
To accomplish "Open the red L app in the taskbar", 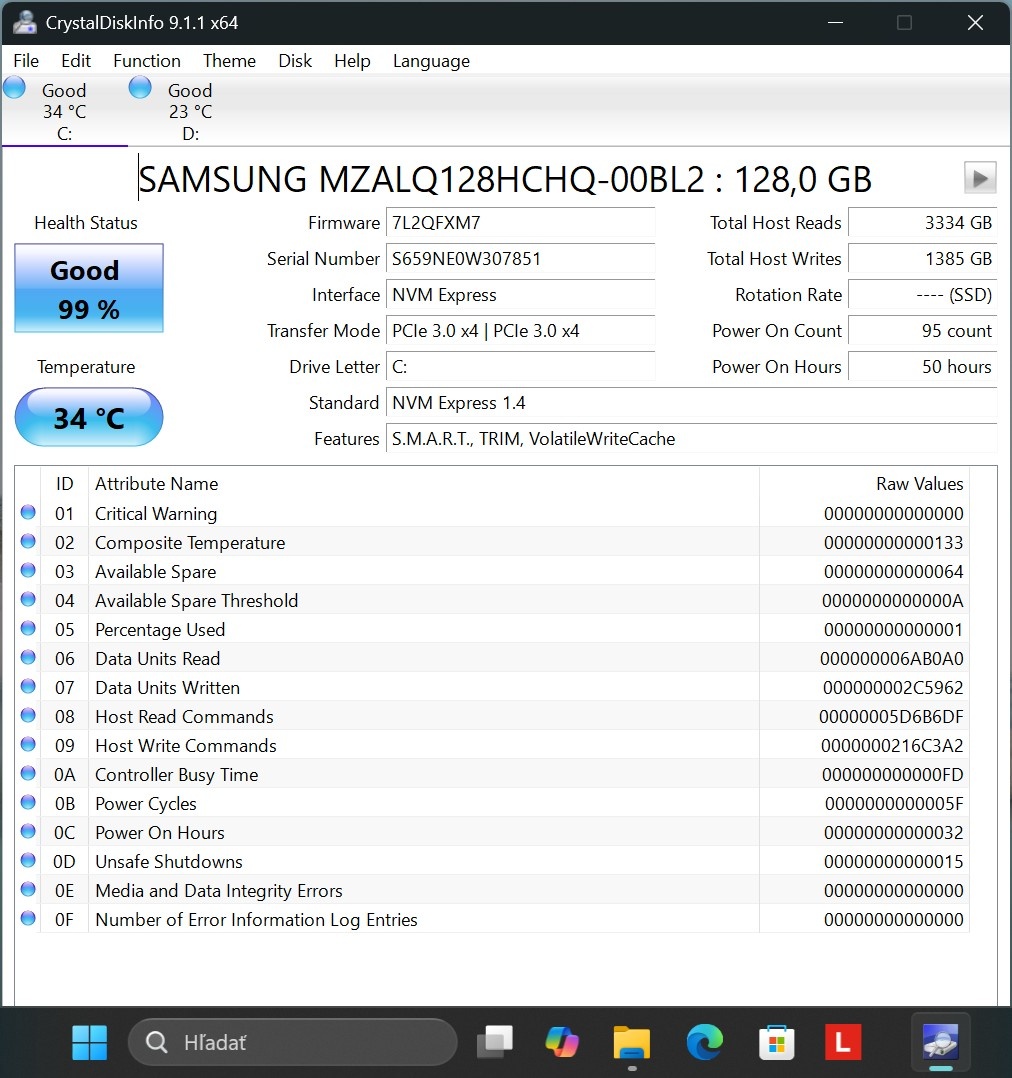I will coord(842,1043).
